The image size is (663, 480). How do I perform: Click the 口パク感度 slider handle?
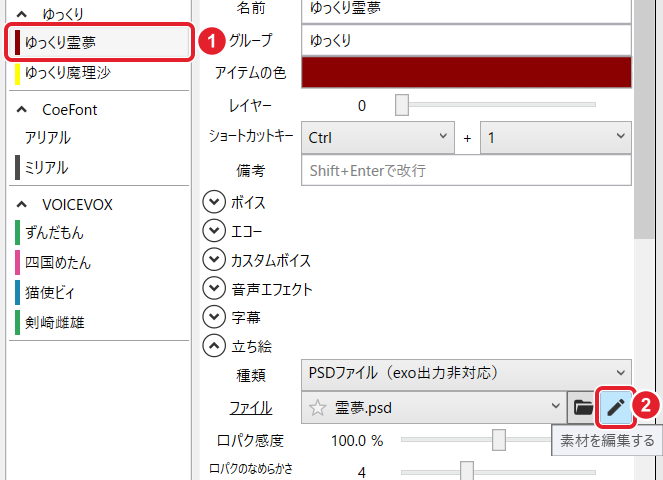click(x=499, y=440)
